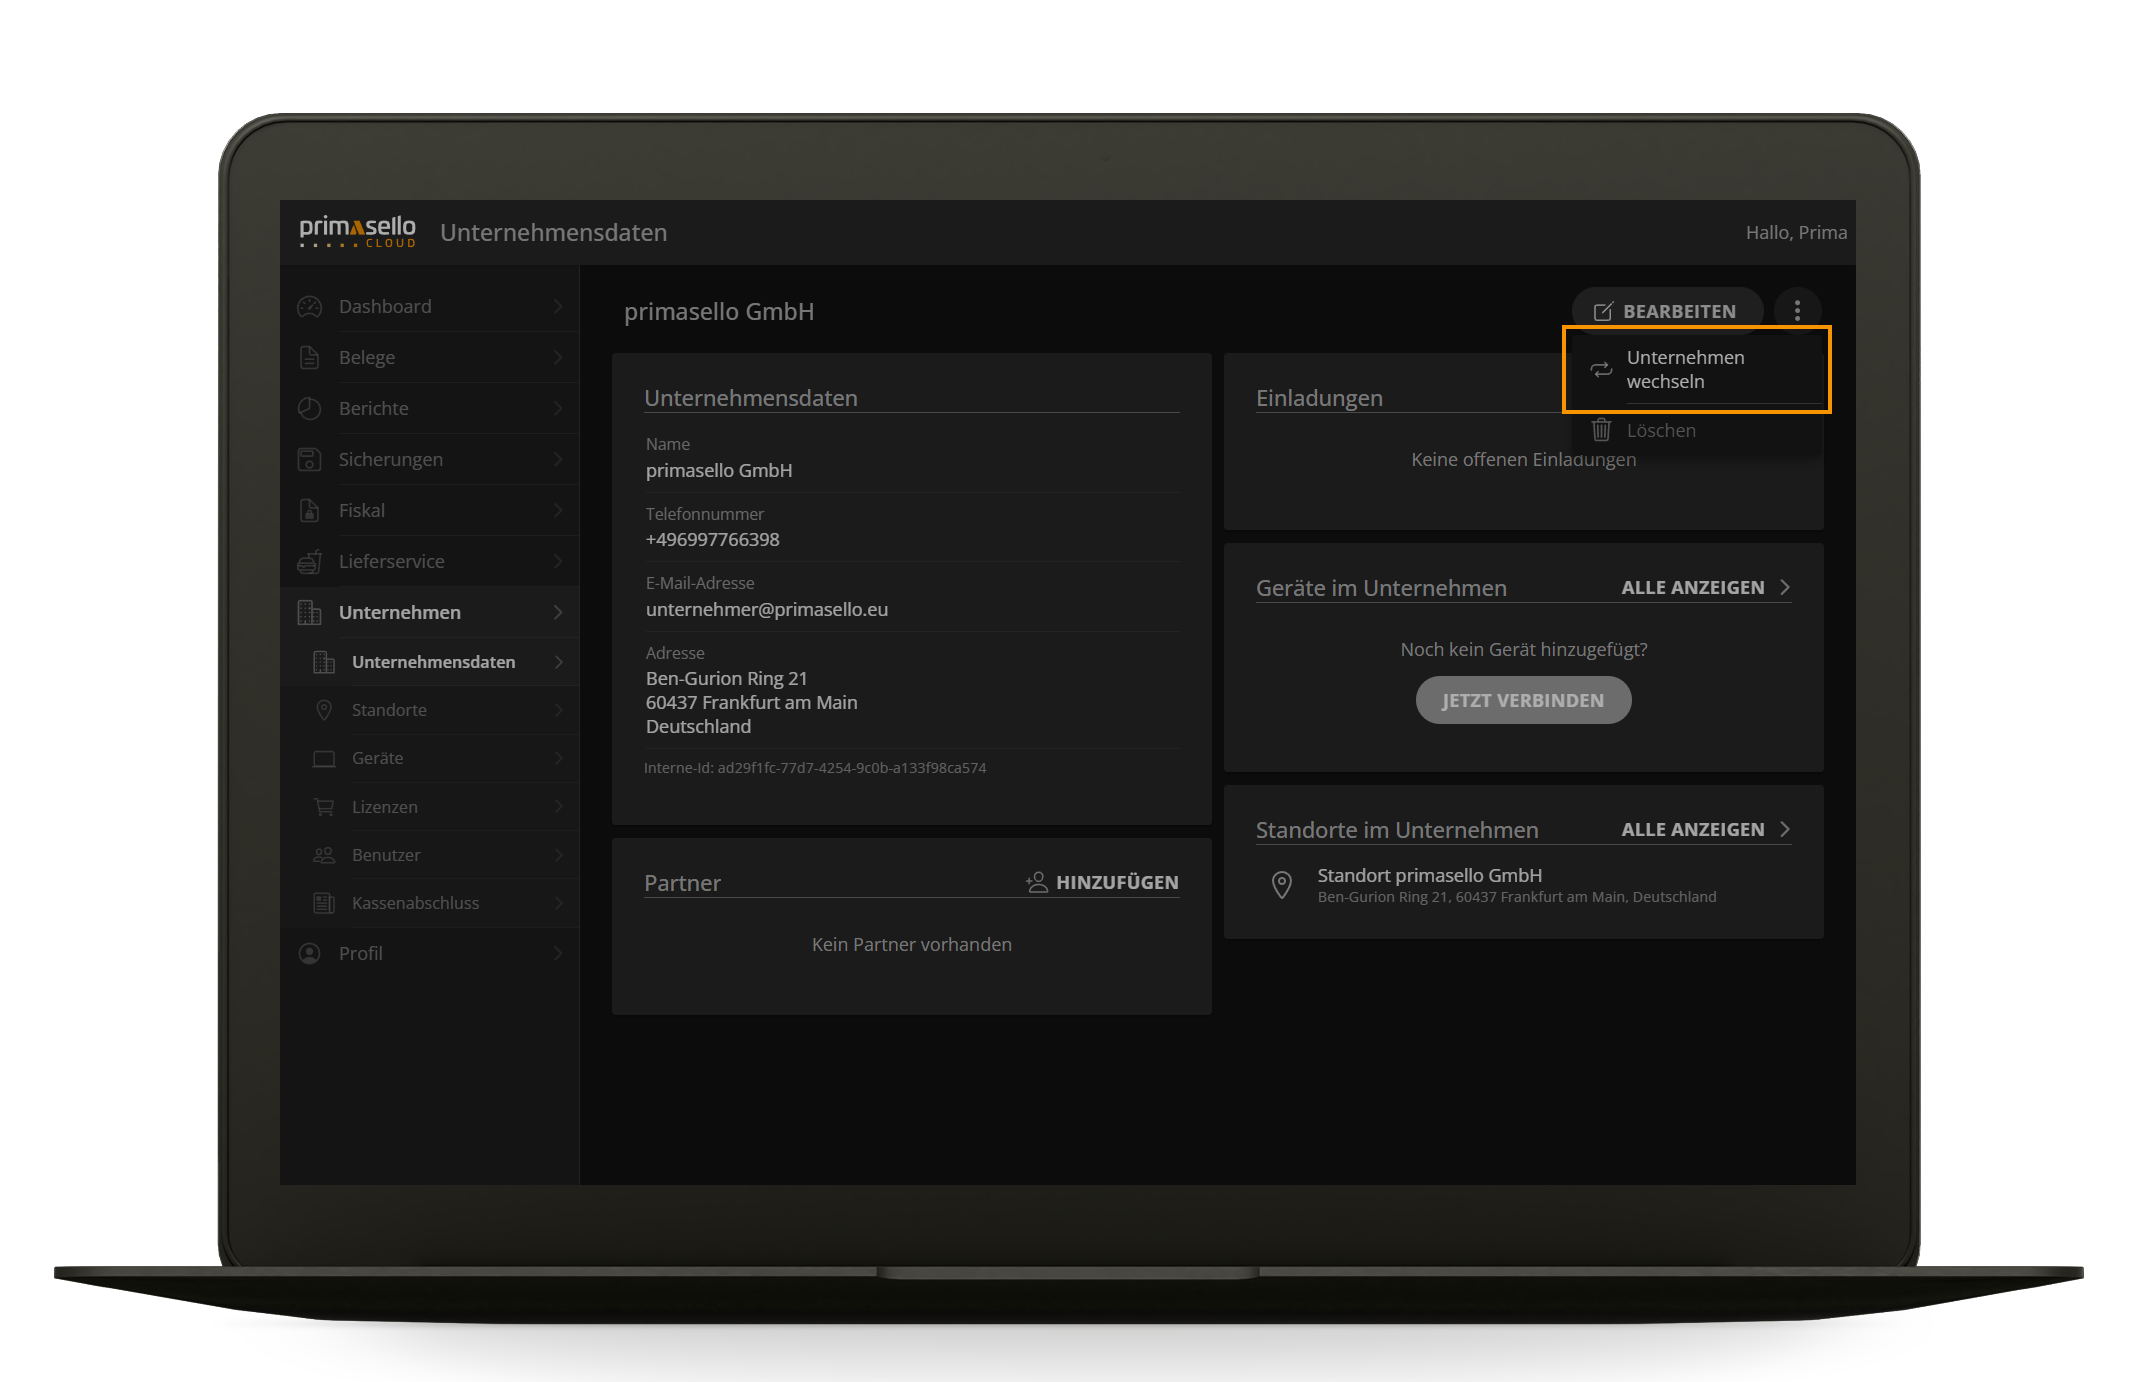This screenshot has width=2143, height=1382.
Task: Click the primasello CLOUD logo
Action: (358, 232)
